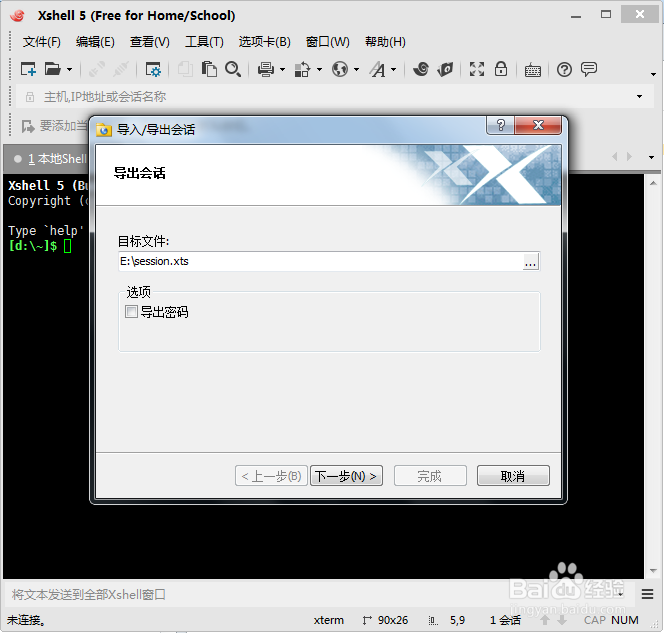Screen dimensions: 664x633
Task: Open the 选项卡(B) menu
Action: pos(265,42)
